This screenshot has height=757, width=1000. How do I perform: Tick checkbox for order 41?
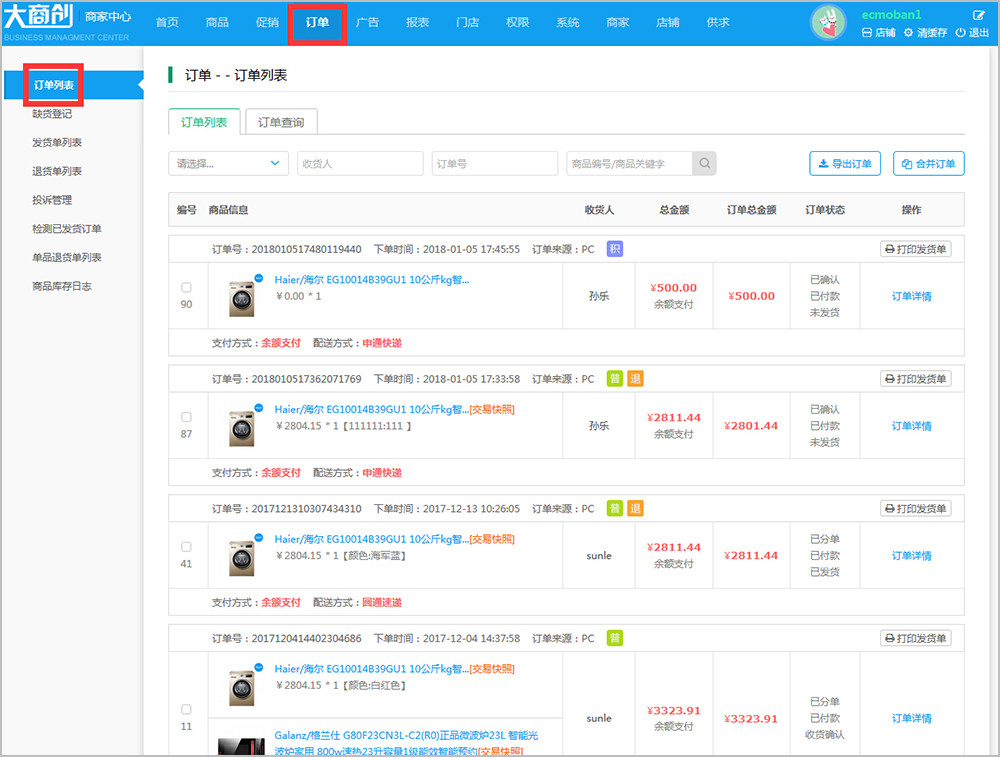[x=186, y=547]
